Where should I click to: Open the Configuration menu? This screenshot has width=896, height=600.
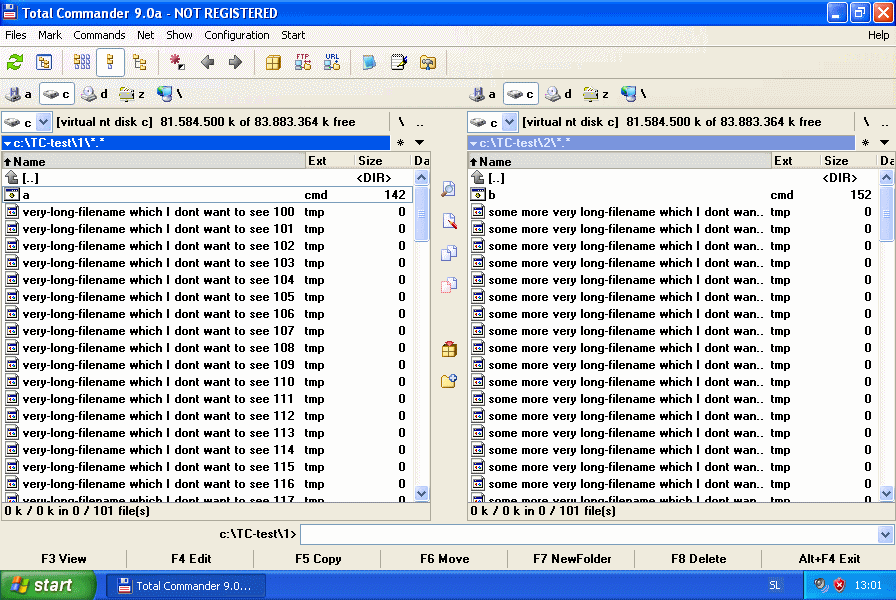[x=237, y=35]
